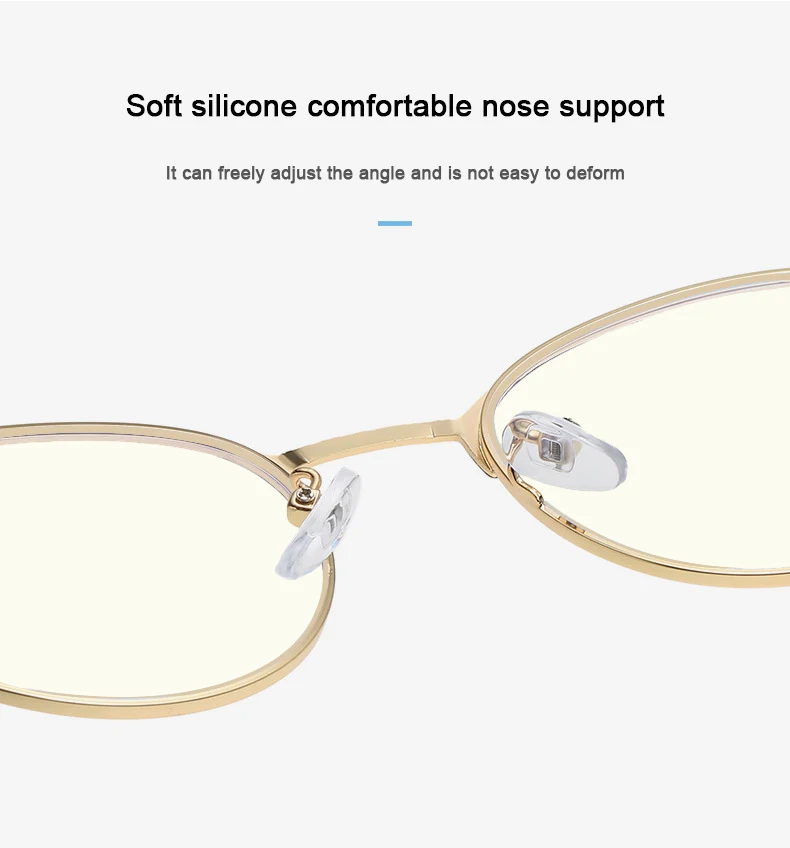The width and height of the screenshot is (790, 848).
Task: Click the word 'support' in the headline
Action: 612,108
